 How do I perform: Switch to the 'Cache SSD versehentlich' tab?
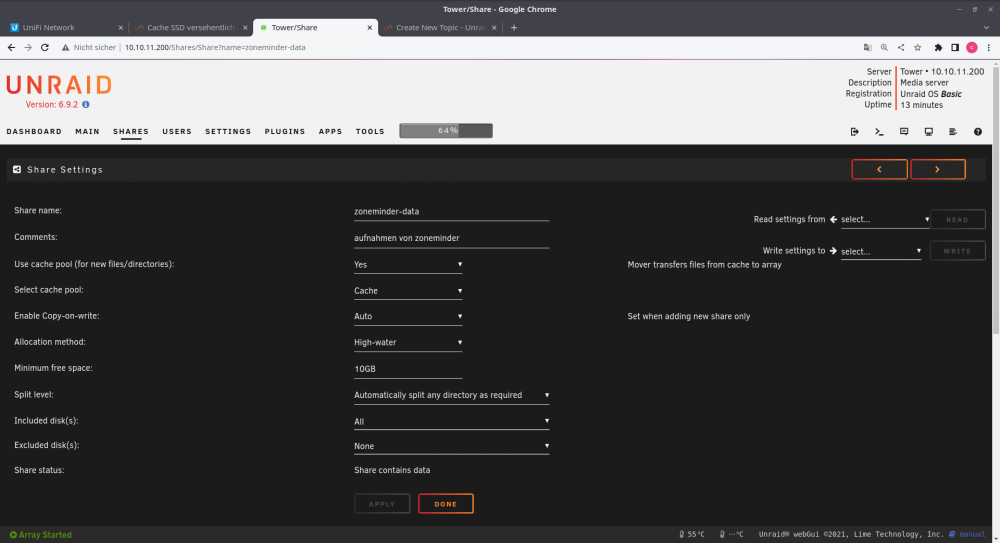[x=190, y=27]
